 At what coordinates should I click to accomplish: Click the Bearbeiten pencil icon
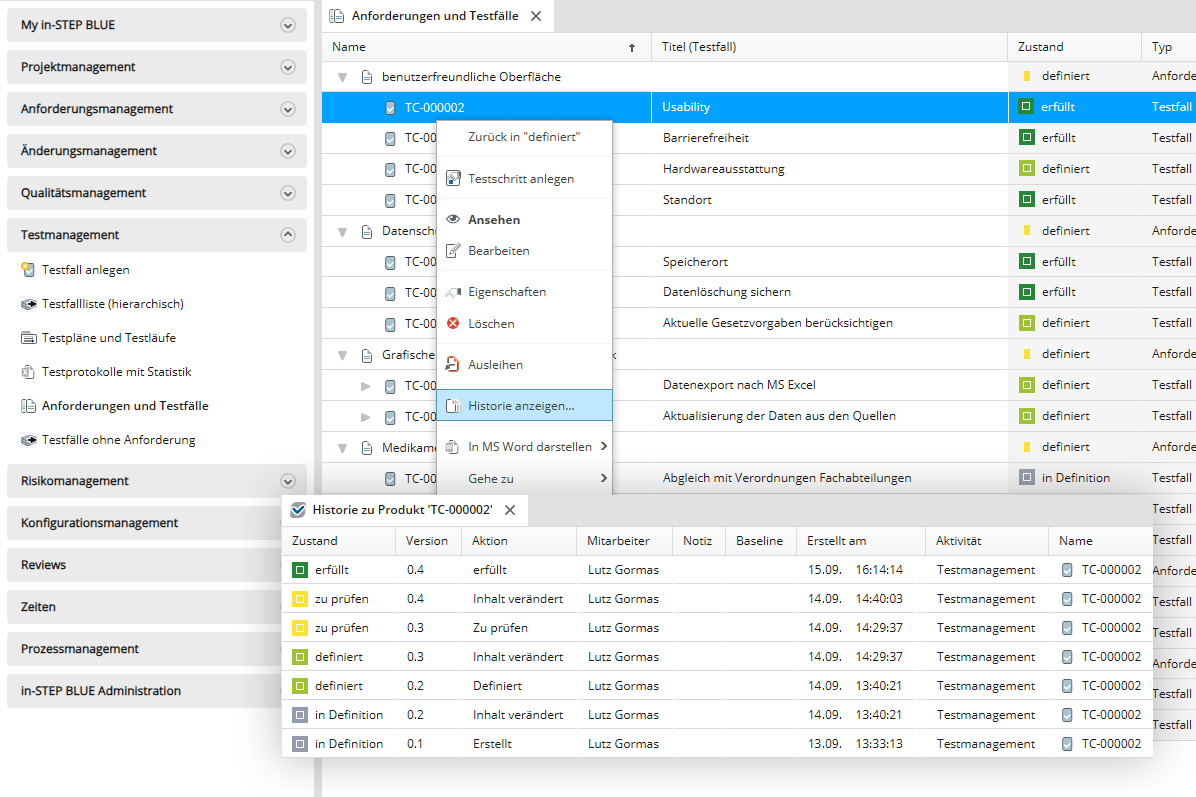(x=452, y=251)
